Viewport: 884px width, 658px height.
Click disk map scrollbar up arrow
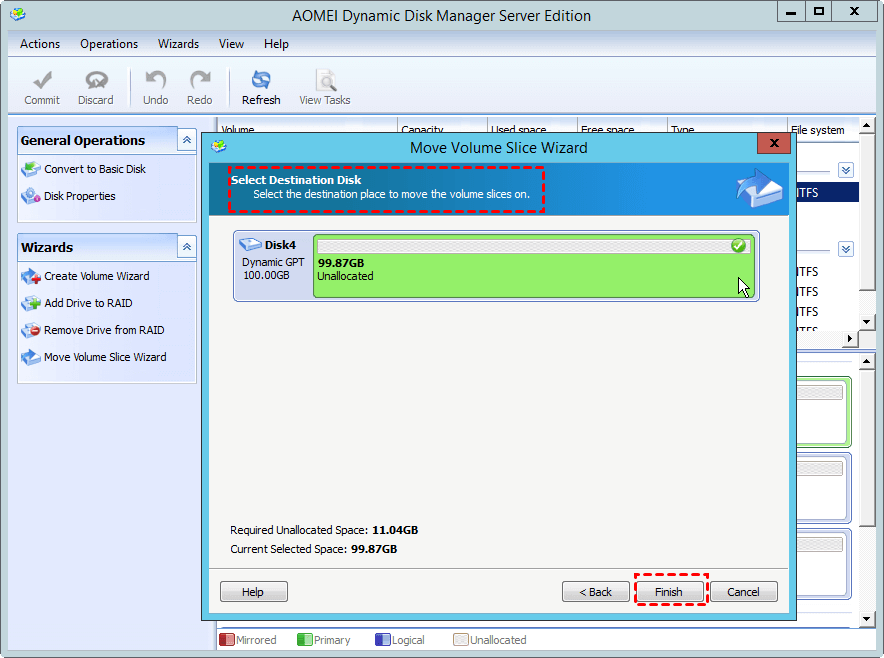(x=867, y=361)
